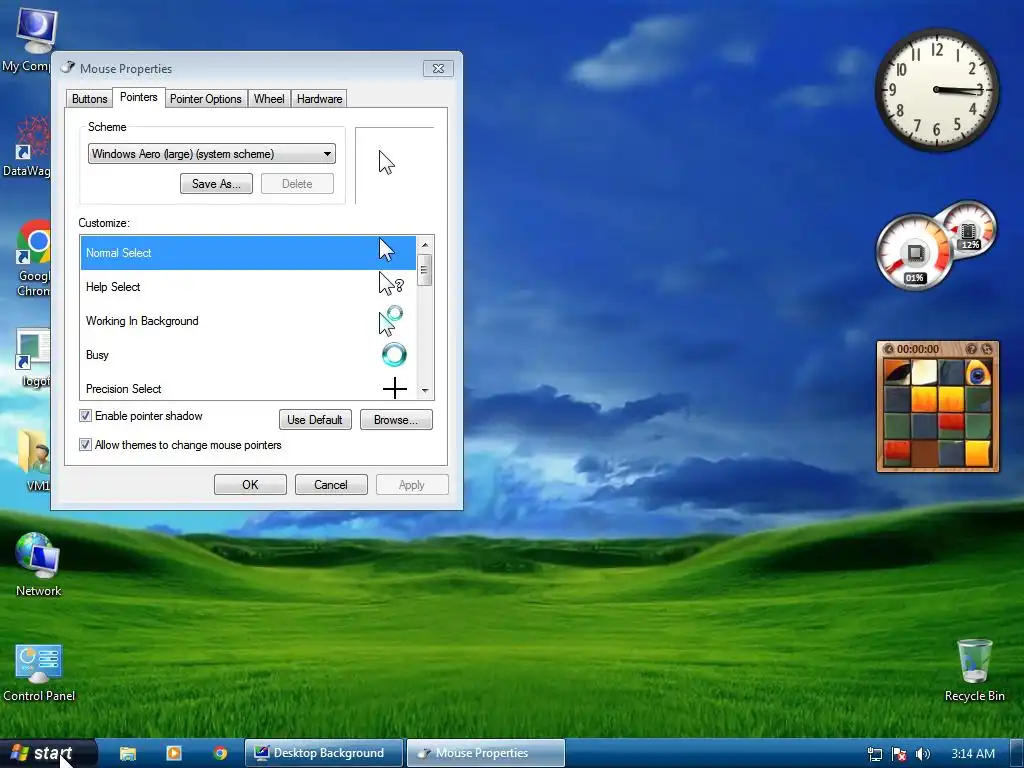Click the Mouse Properties title bar mouse icon

coord(68,68)
